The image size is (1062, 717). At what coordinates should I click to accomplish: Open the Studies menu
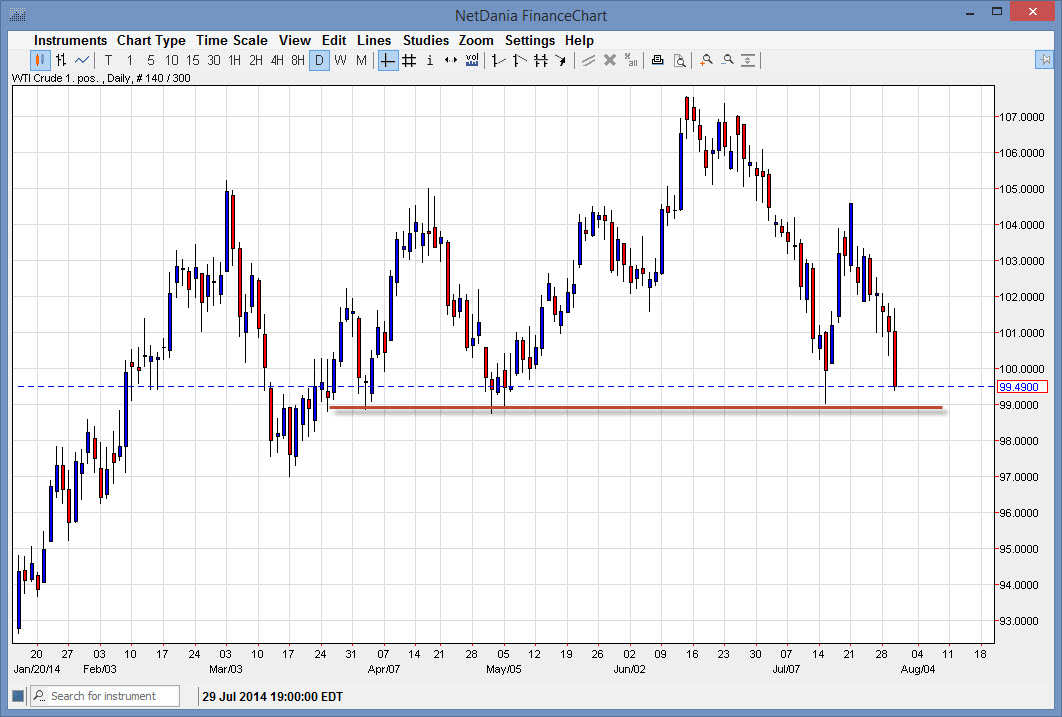point(426,40)
